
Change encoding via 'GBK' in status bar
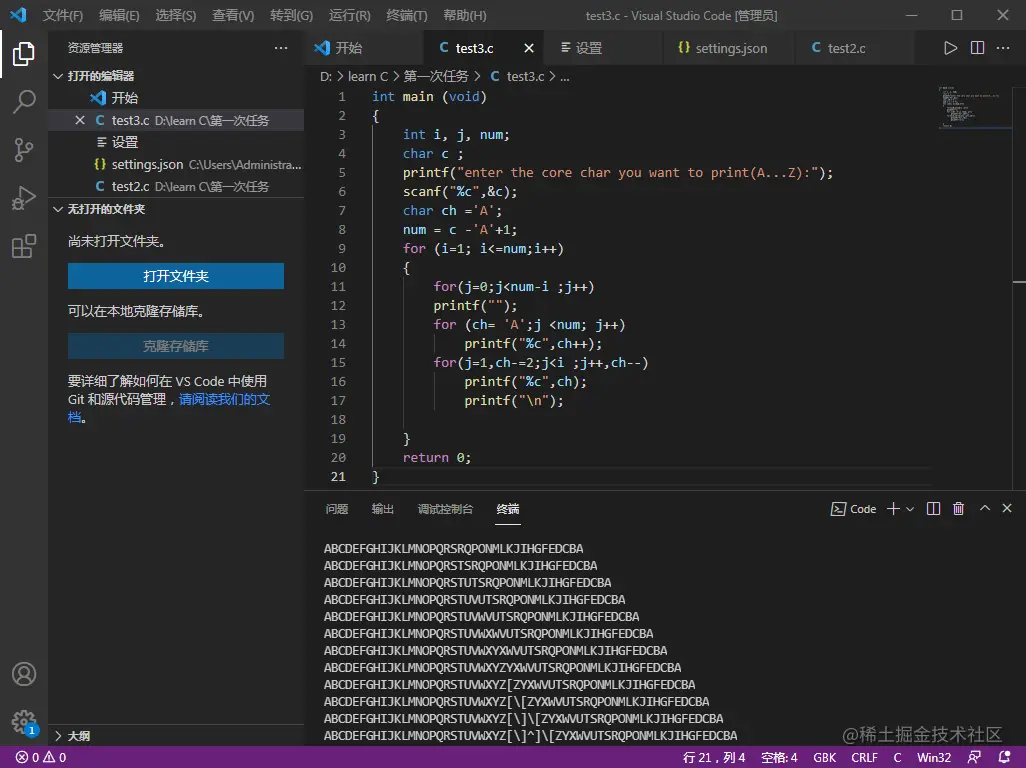(824, 758)
